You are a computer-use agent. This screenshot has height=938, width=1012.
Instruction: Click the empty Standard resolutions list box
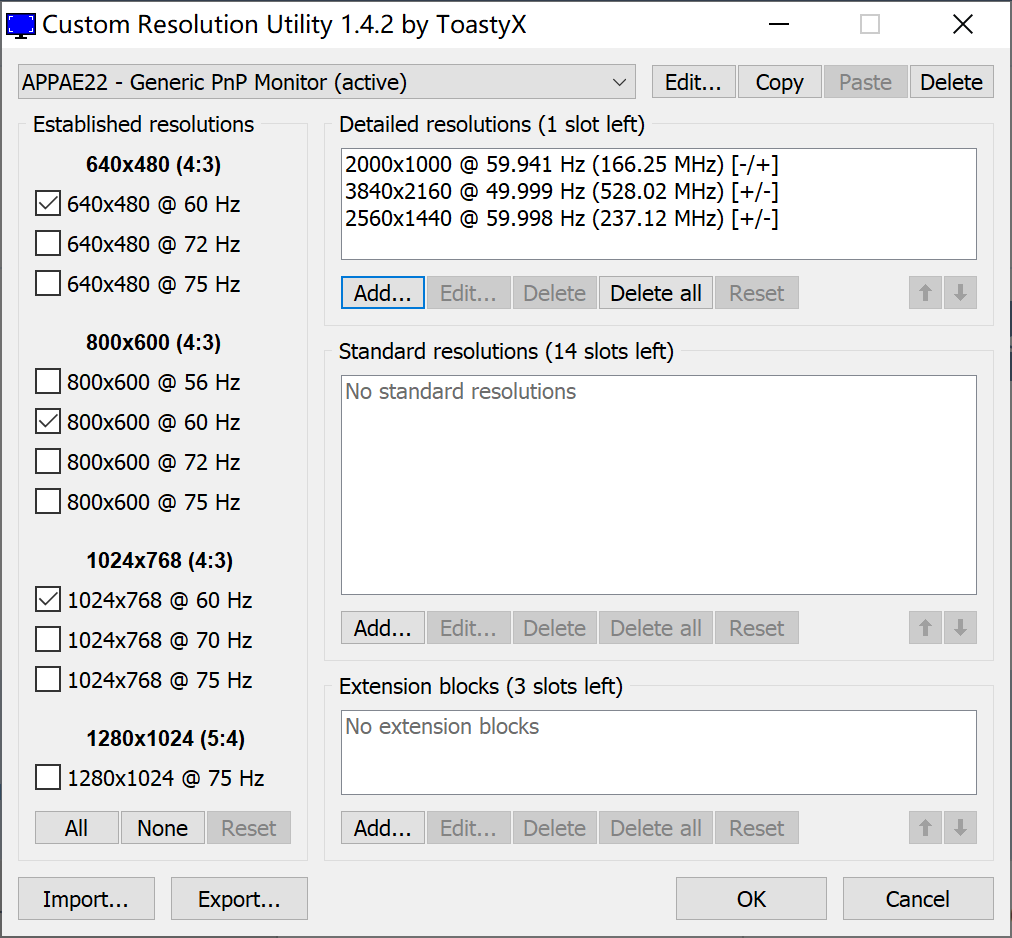659,485
